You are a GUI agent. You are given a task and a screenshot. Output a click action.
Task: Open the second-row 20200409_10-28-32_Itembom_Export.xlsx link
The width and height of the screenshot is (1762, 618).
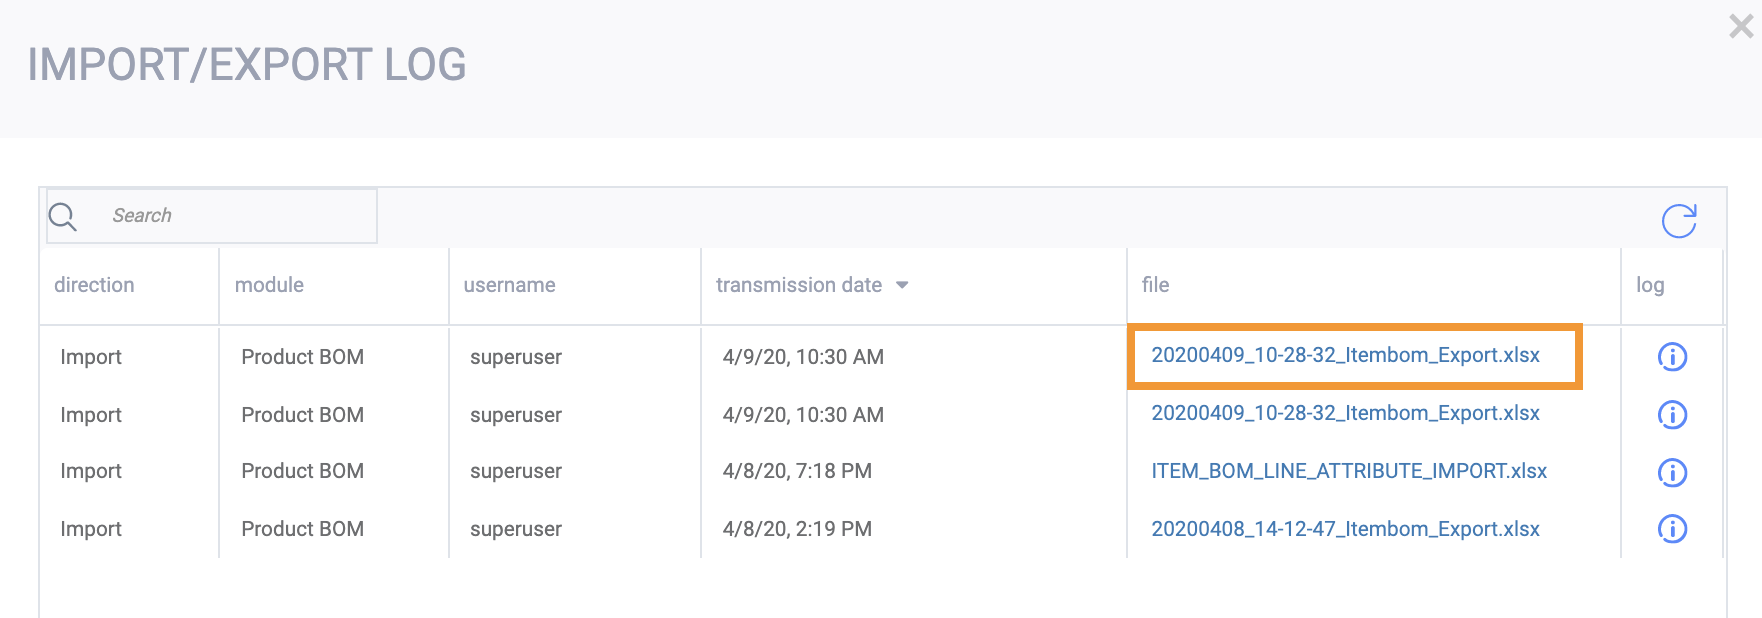click(x=1345, y=413)
